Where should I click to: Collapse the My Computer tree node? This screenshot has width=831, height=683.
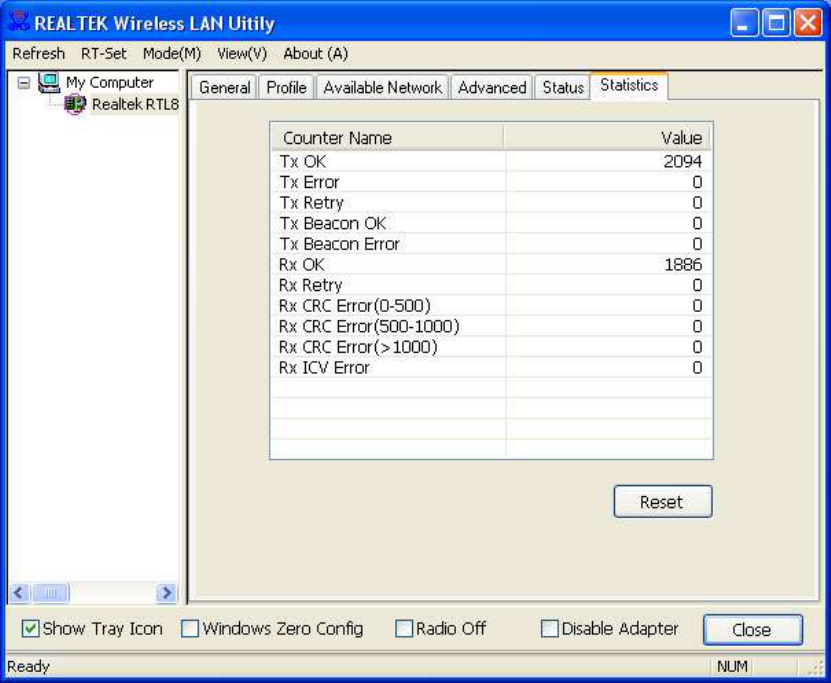[x=24, y=83]
